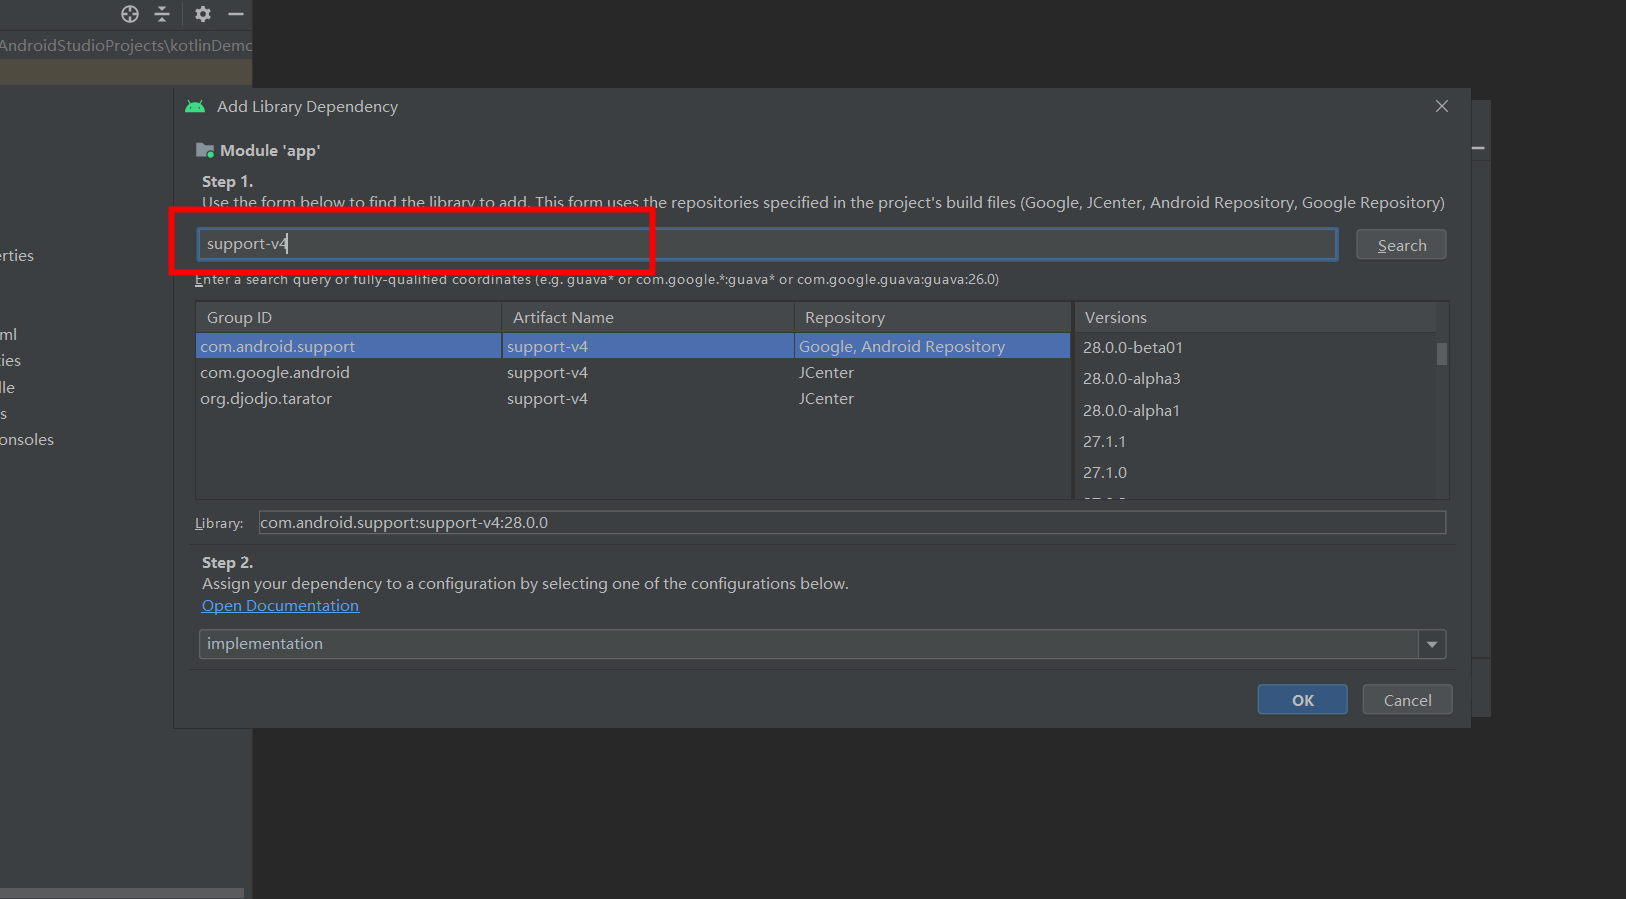Image resolution: width=1626 pixels, height=899 pixels.
Task: Open the implementation configuration dropdown arrow
Action: coord(1432,644)
